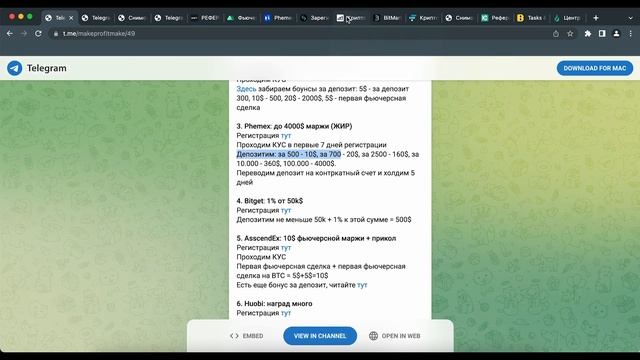Image resolution: width=640 pixels, height=360 pixels.
Task: Switch to the Центр tab
Action: [x=567, y=18]
